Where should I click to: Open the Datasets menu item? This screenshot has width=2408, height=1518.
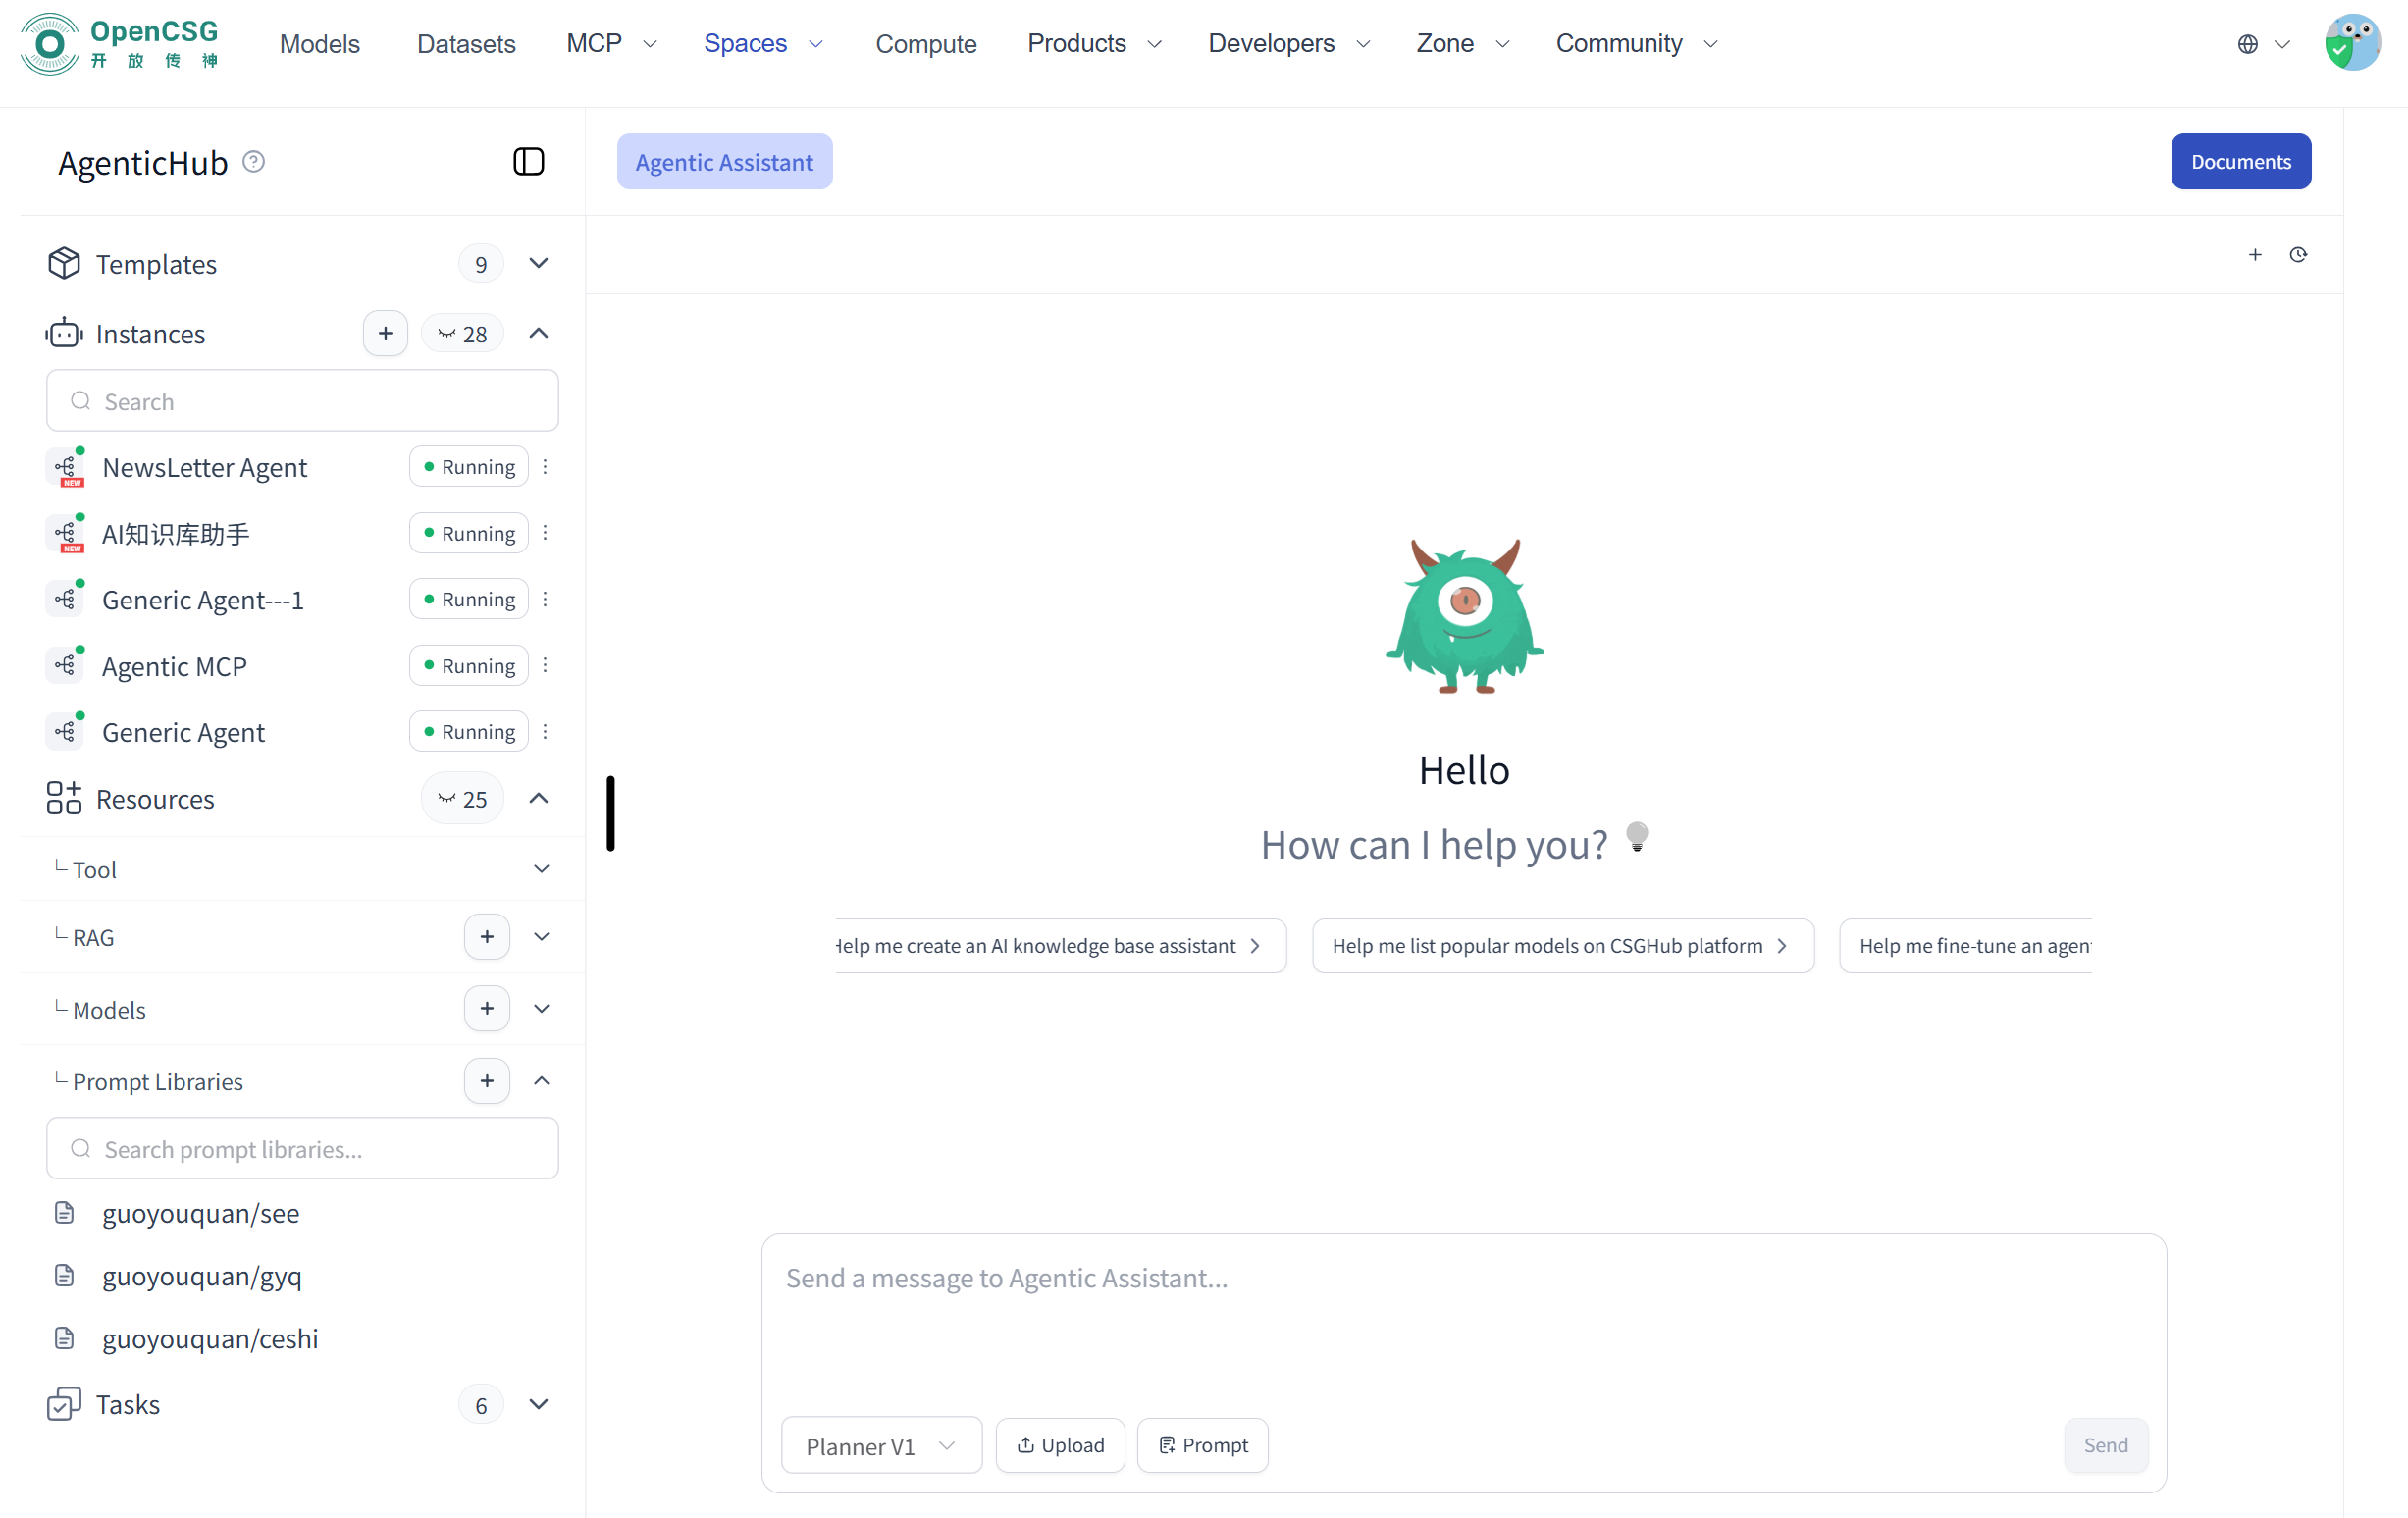[x=466, y=44]
